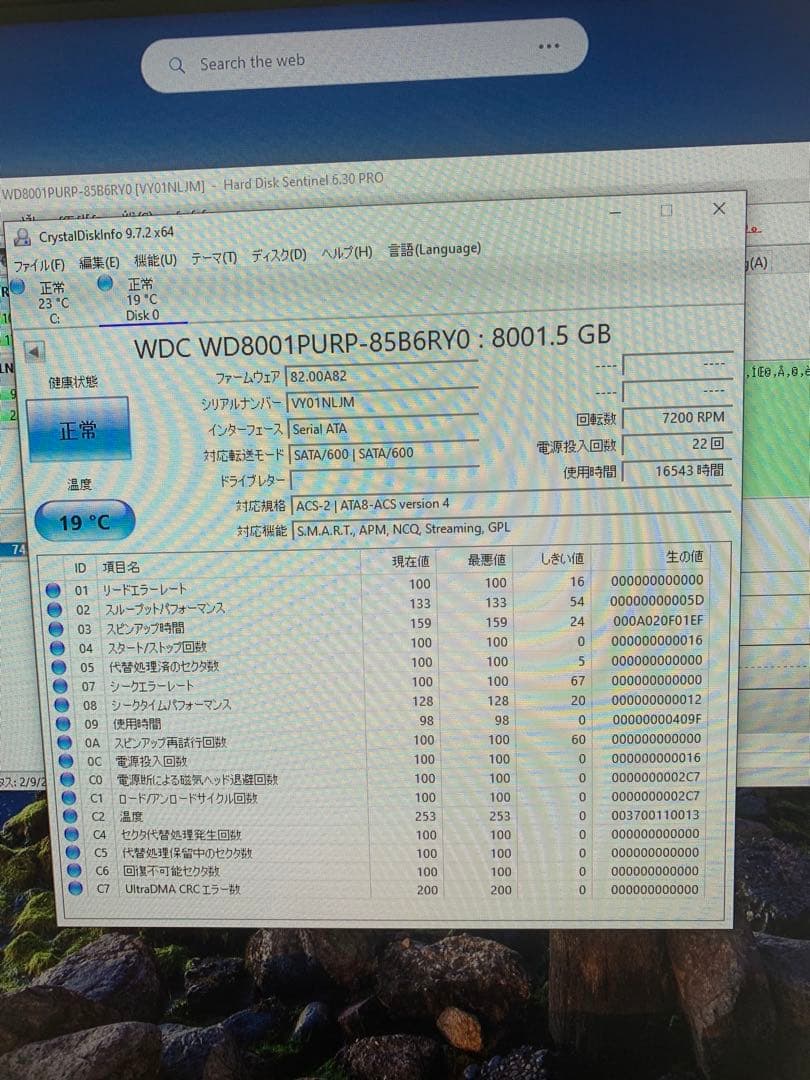Click the SATA/600 transfer mode field
This screenshot has height=1080, width=810.
point(384,453)
